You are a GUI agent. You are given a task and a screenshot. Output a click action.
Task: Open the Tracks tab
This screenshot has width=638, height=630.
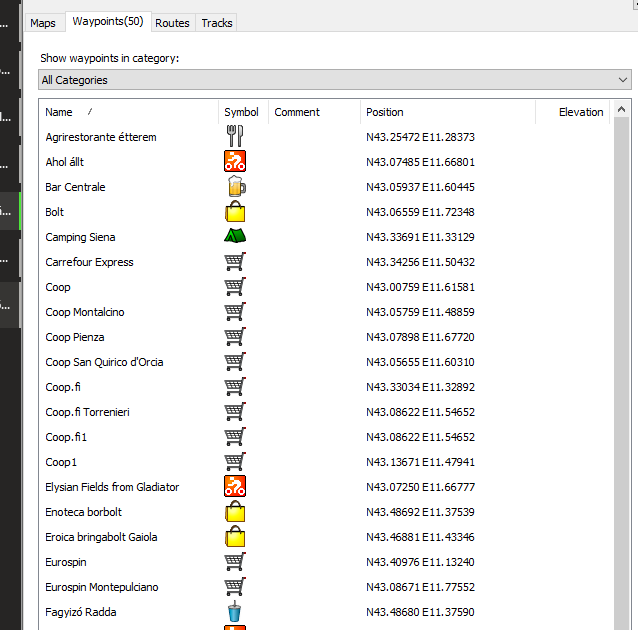point(217,23)
